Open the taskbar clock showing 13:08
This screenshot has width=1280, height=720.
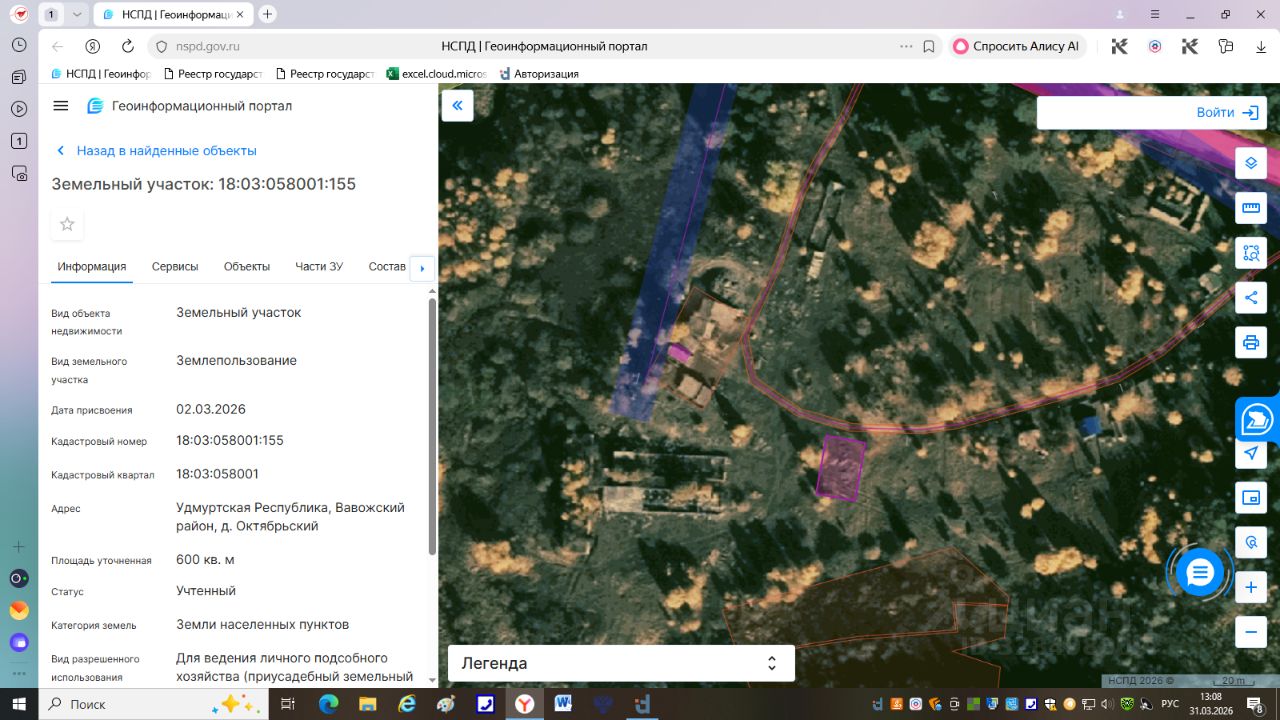[1211, 704]
